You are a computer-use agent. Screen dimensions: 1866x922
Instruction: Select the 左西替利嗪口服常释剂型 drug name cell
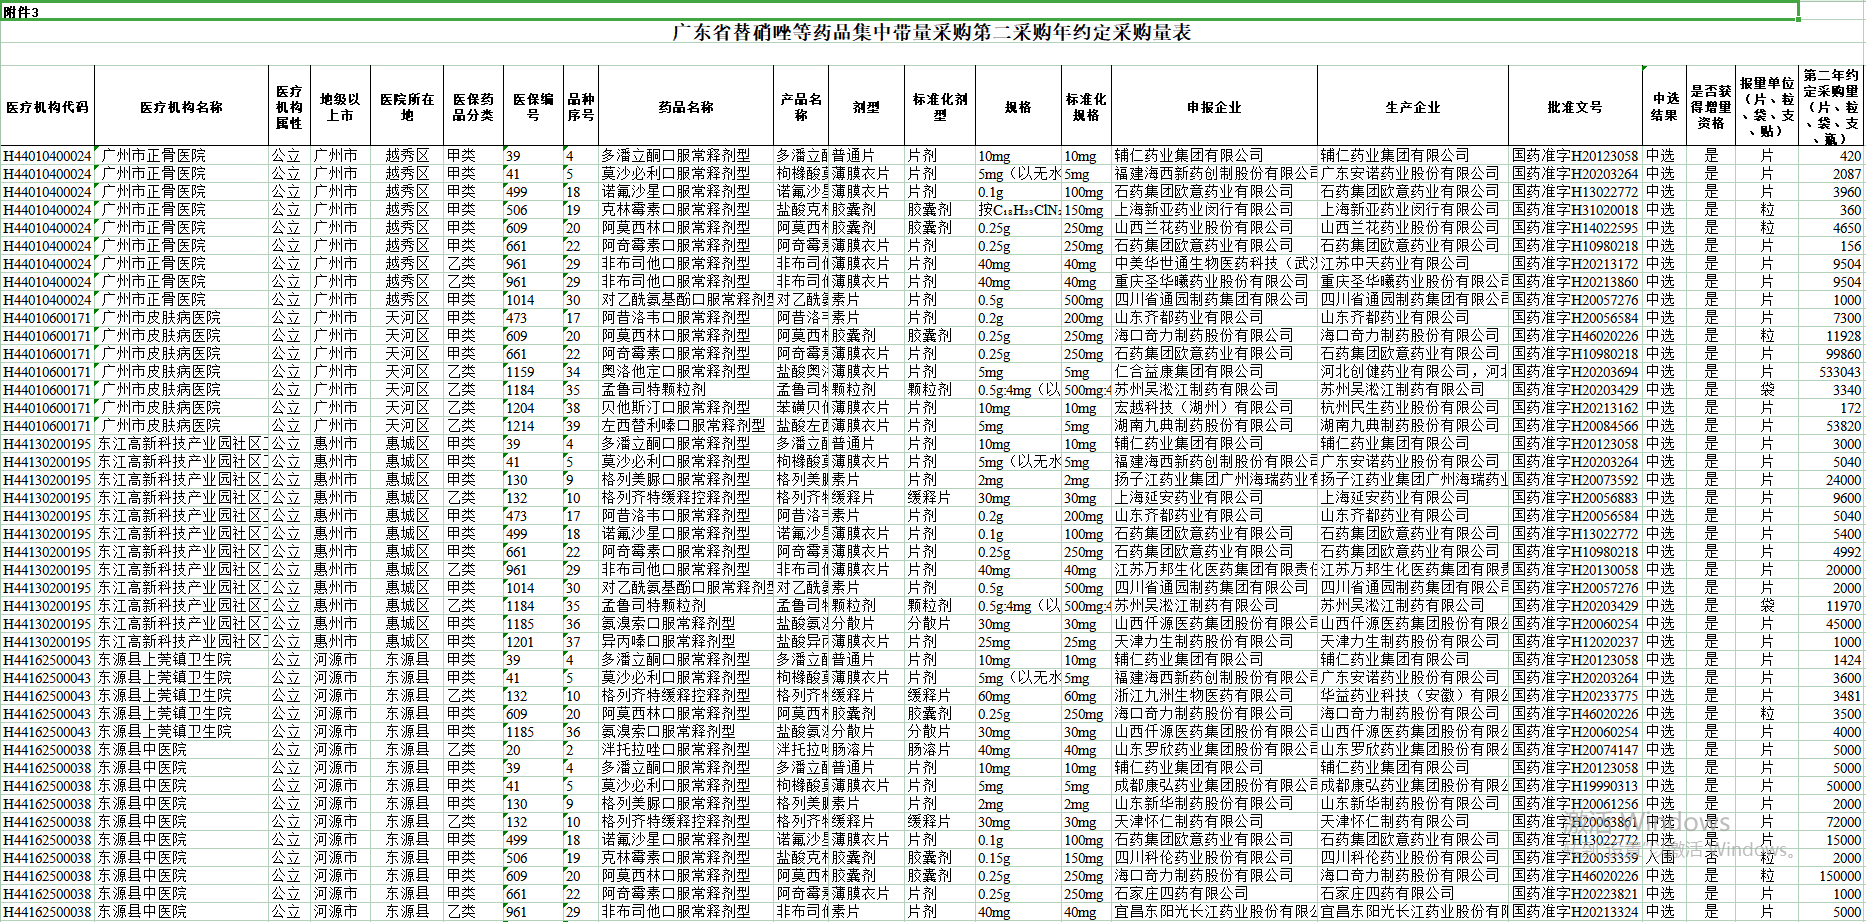(684, 426)
